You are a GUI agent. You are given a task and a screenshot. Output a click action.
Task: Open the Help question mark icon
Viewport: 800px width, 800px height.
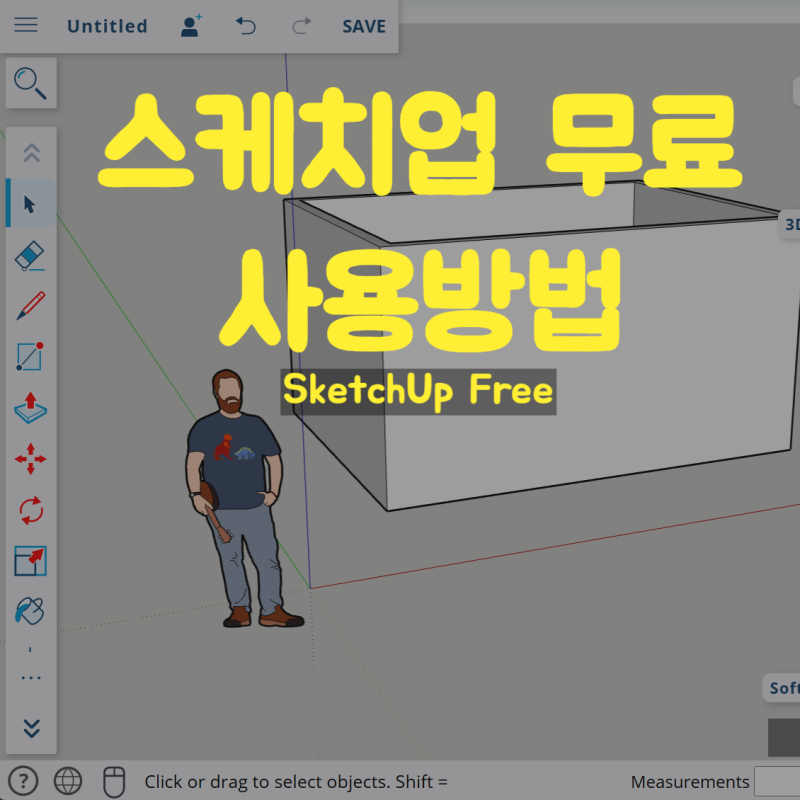pos(23,781)
